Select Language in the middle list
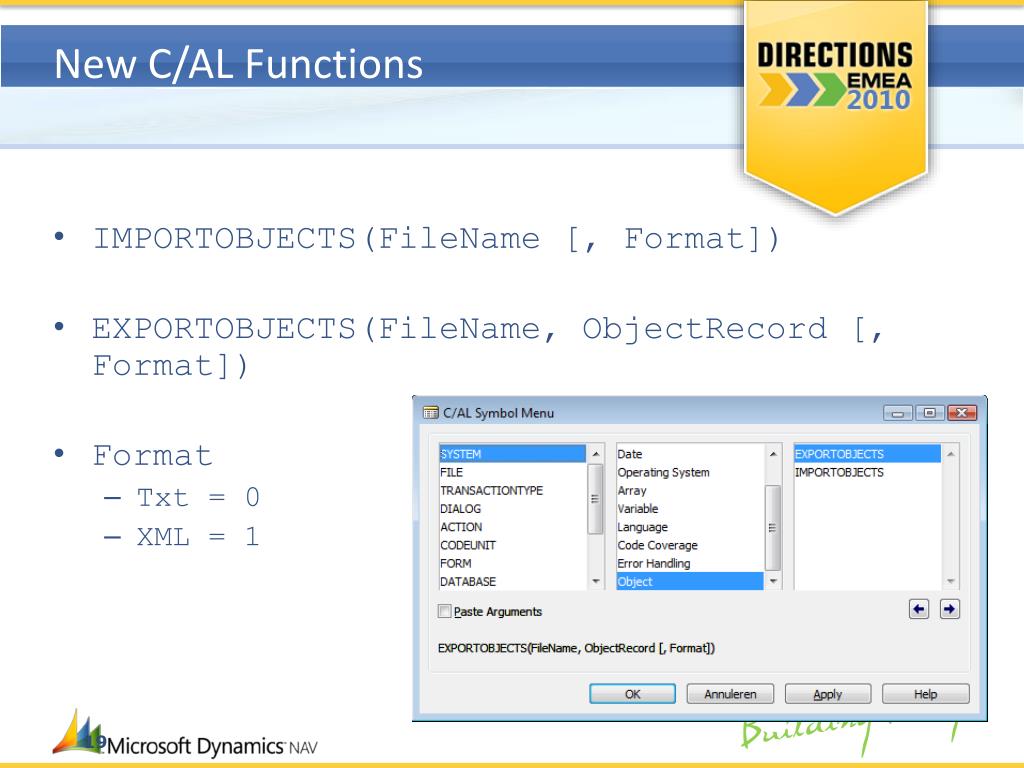Viewport: 1024px width, 768px height. coord(690,527)
